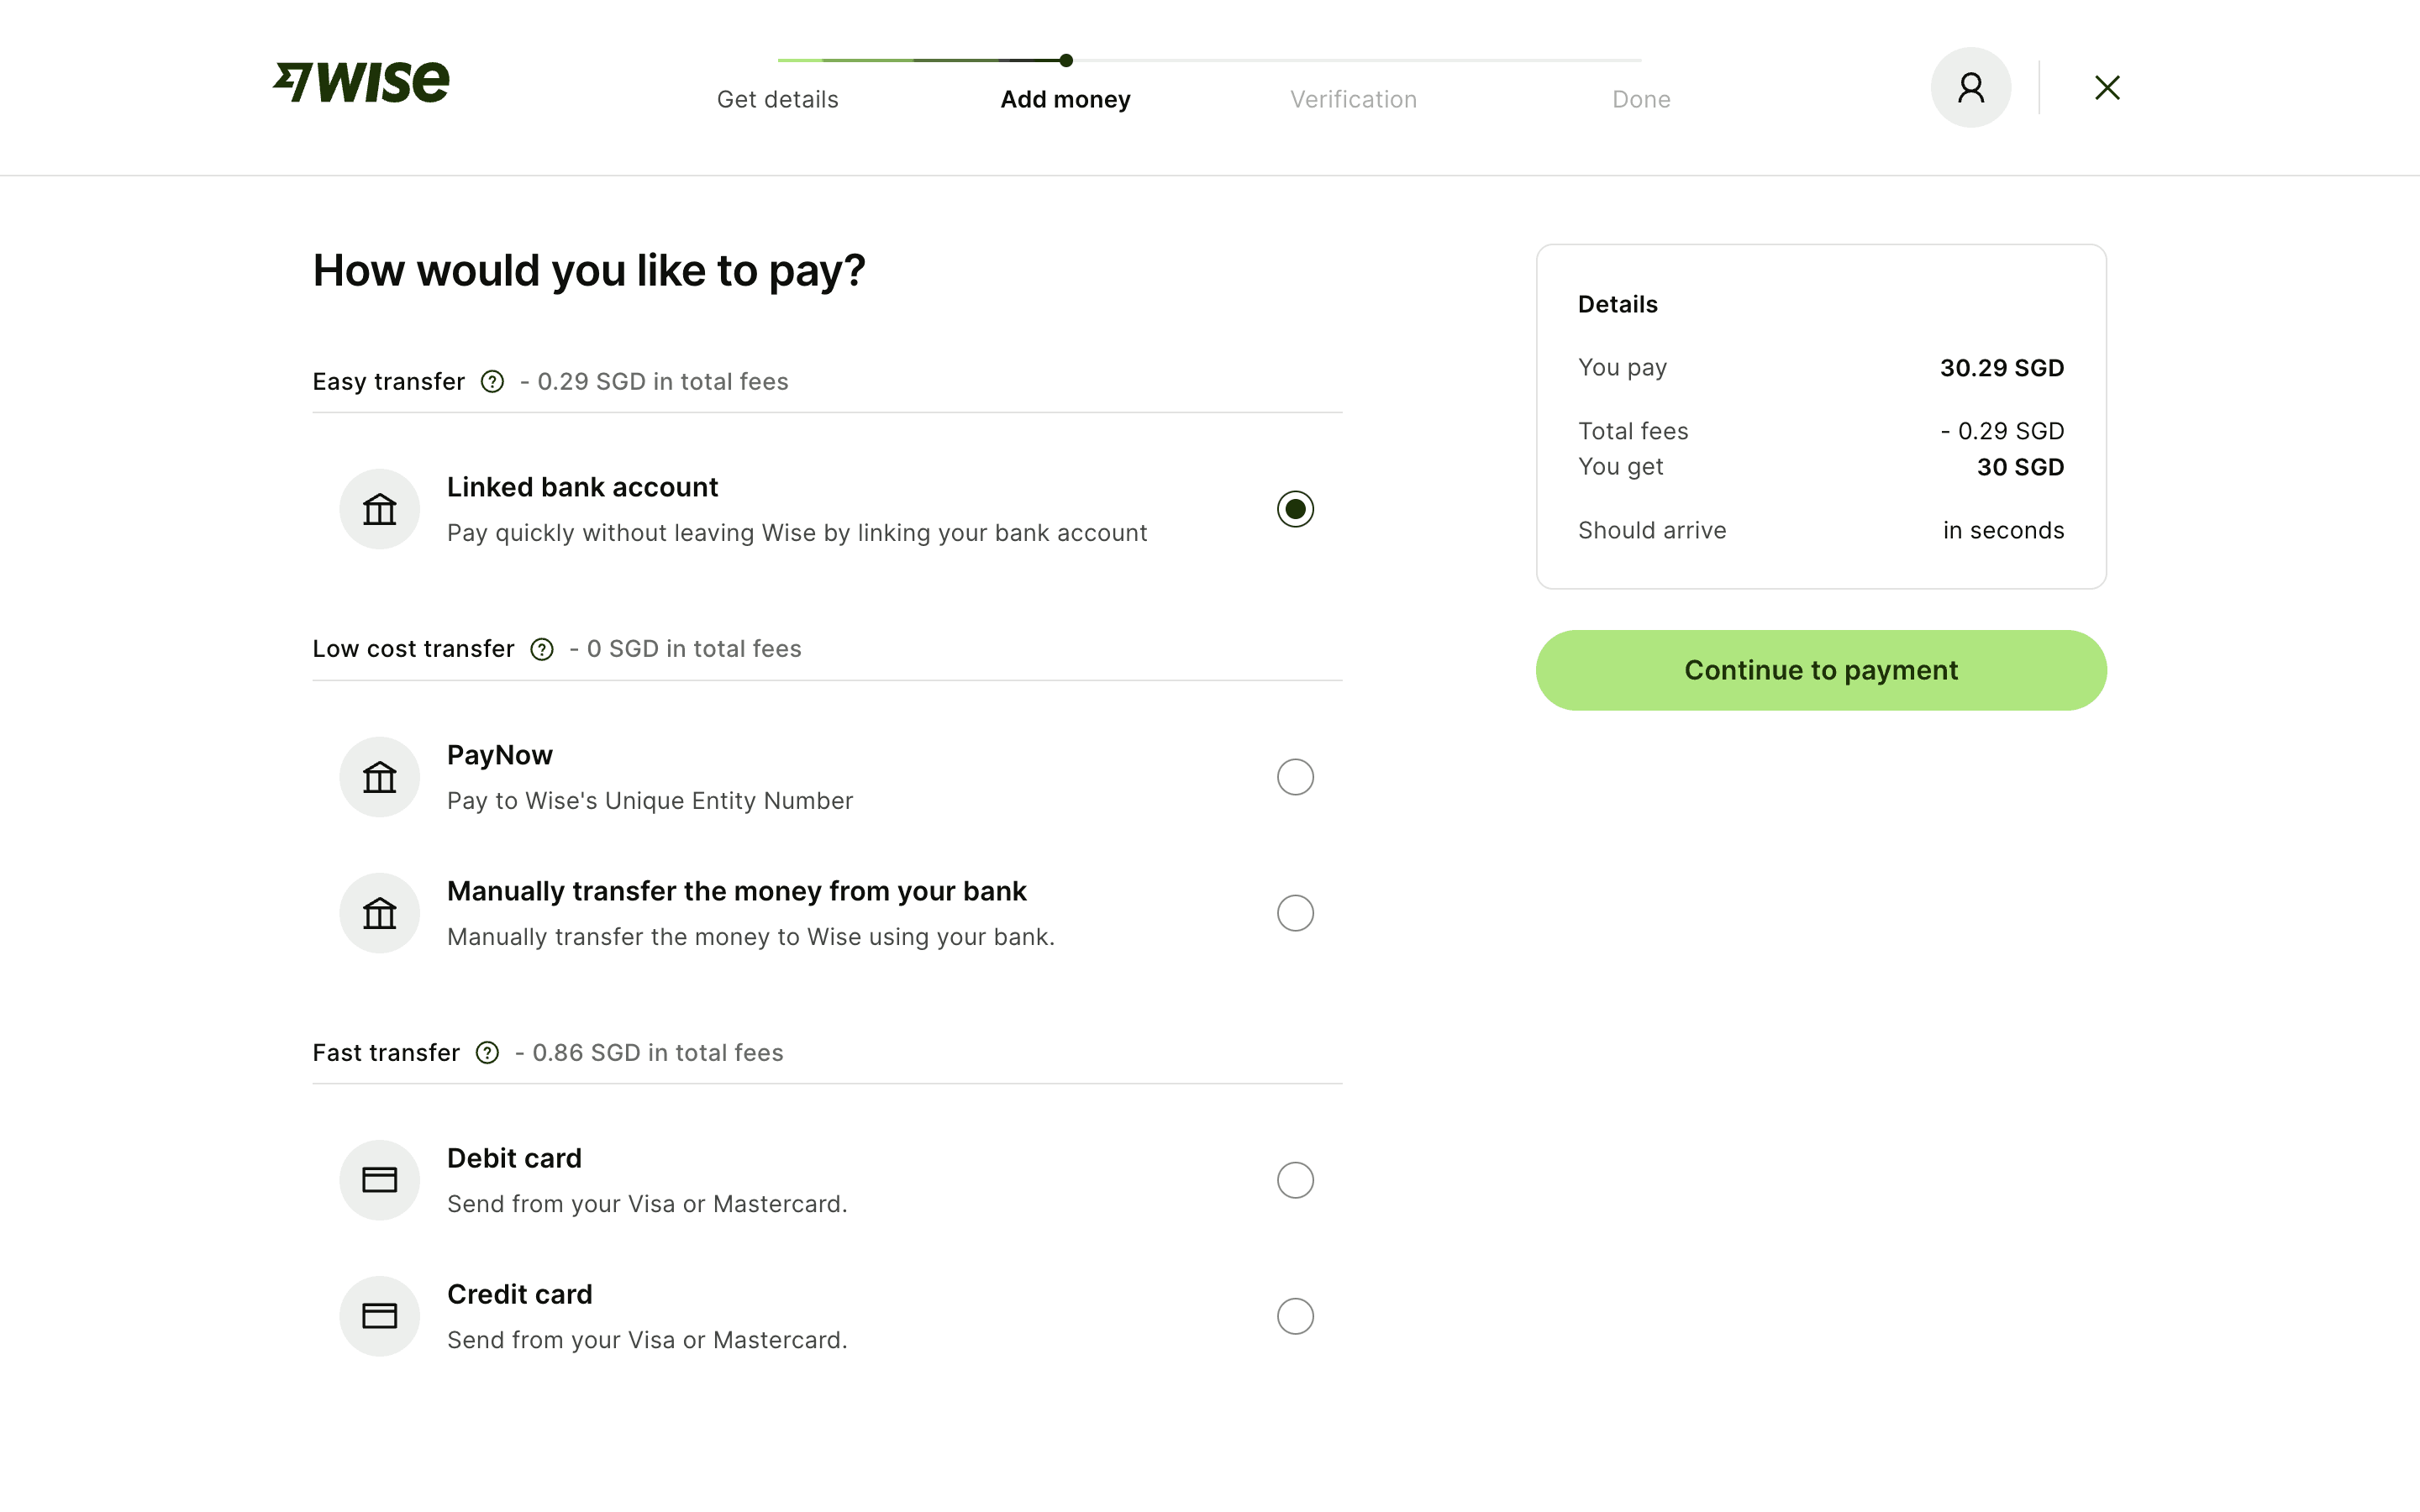Select the Debit card radio button
This screenshot has height=1512, width=2420.
point(1295,1180)
